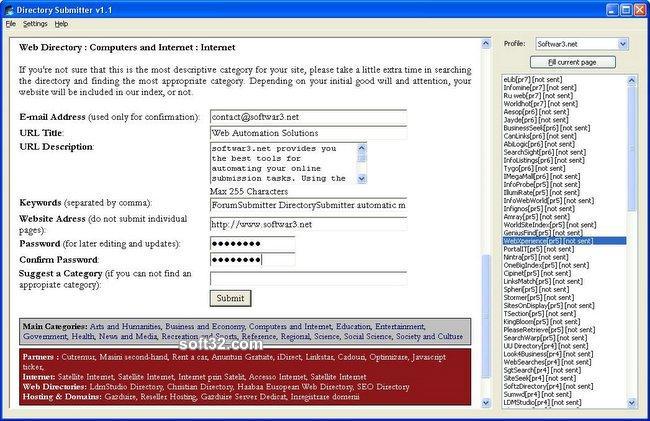Click URL Description scroll up arrow
This screenshot has height=421, width=650.
coord(361,148)
